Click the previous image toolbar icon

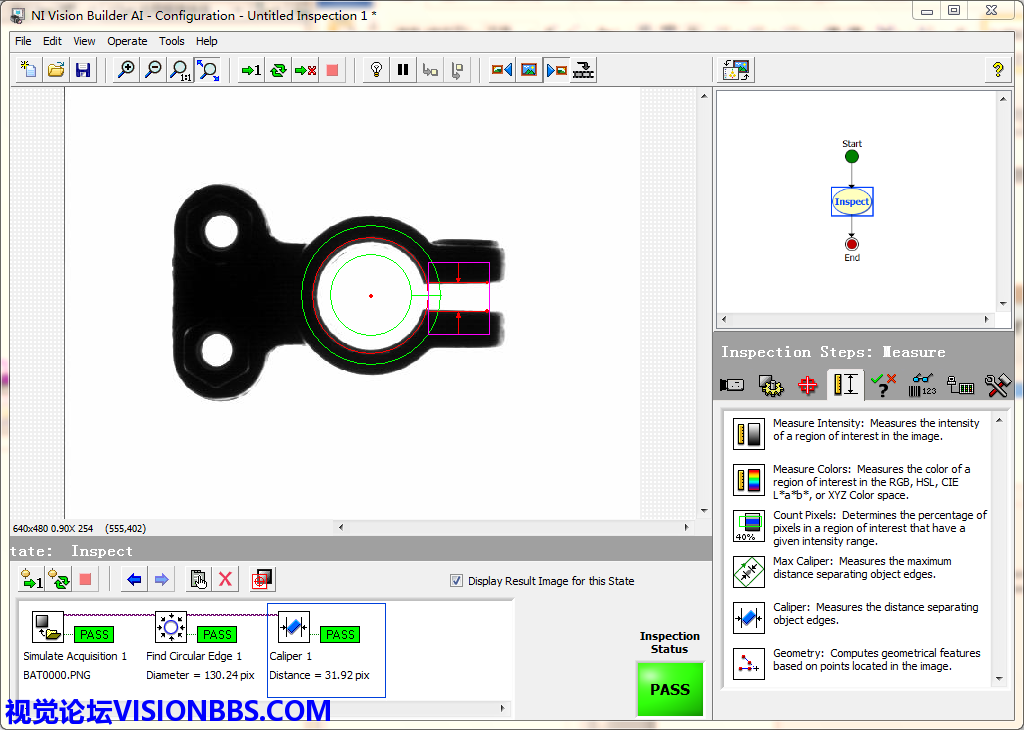pos(502,70)
